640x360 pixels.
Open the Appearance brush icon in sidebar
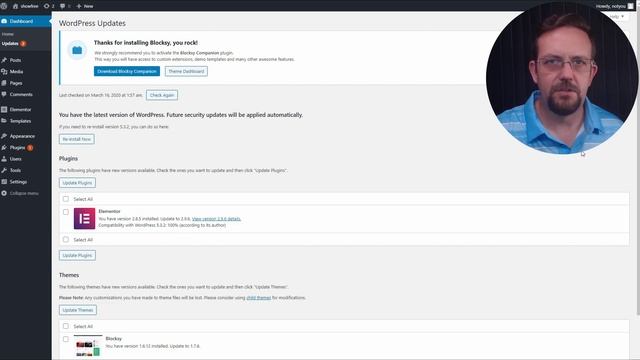tap(4, 136)
